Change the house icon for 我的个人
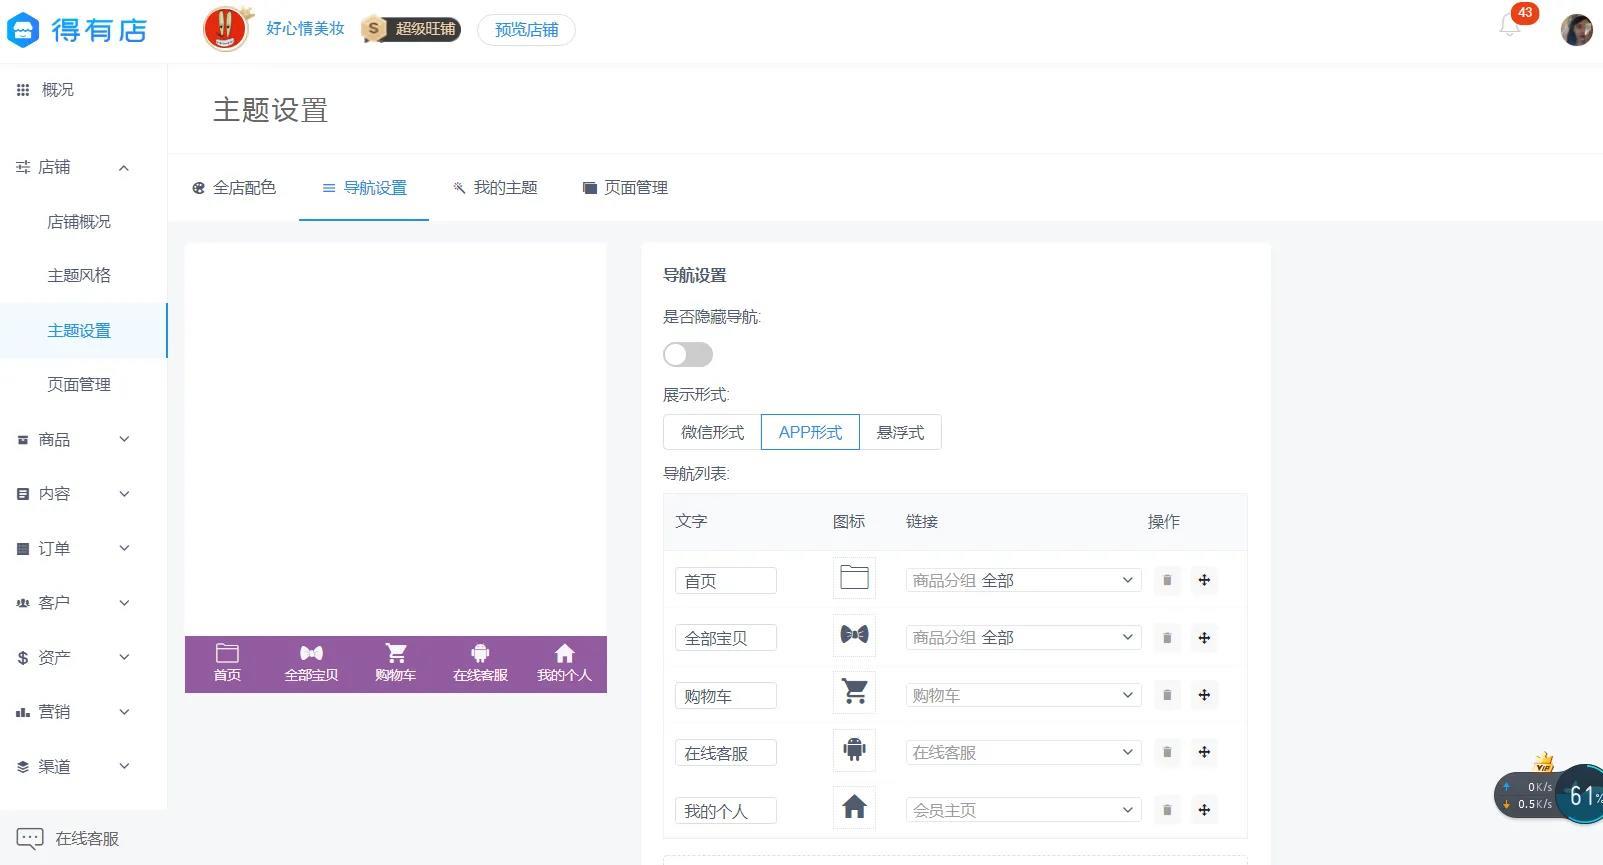This screenshot has height=865, width=1603. (x=854, y=807)
